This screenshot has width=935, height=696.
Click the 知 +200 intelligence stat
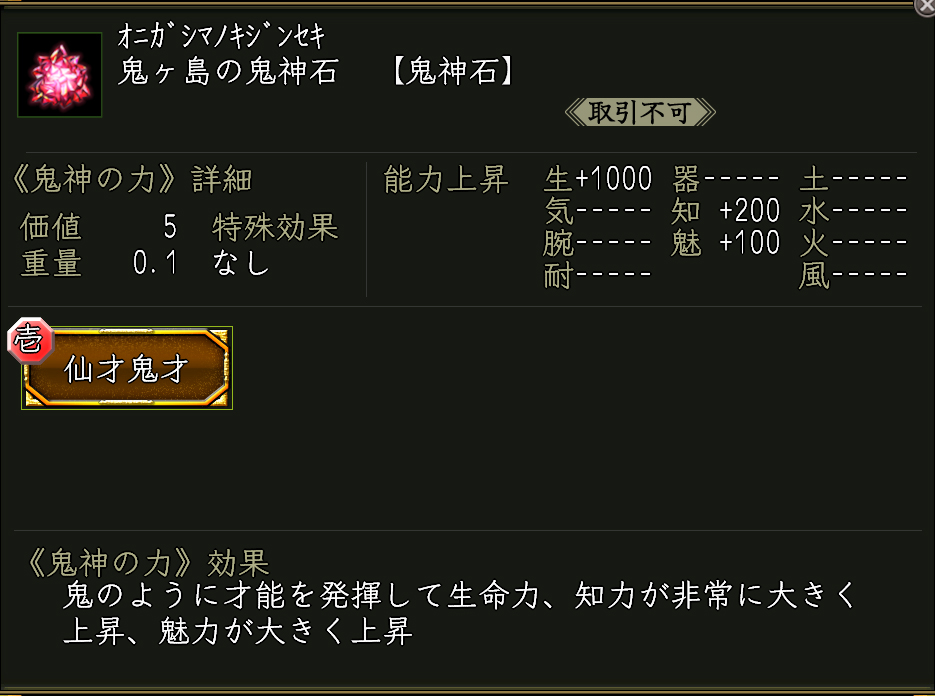[x=726, y=211]
